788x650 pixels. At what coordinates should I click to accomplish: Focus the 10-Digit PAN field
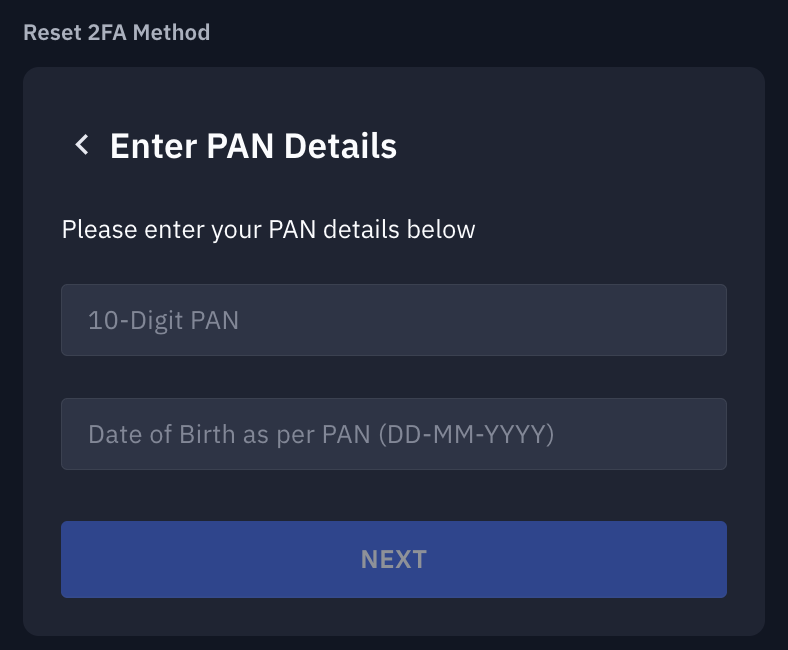click(x=393, y=320)
